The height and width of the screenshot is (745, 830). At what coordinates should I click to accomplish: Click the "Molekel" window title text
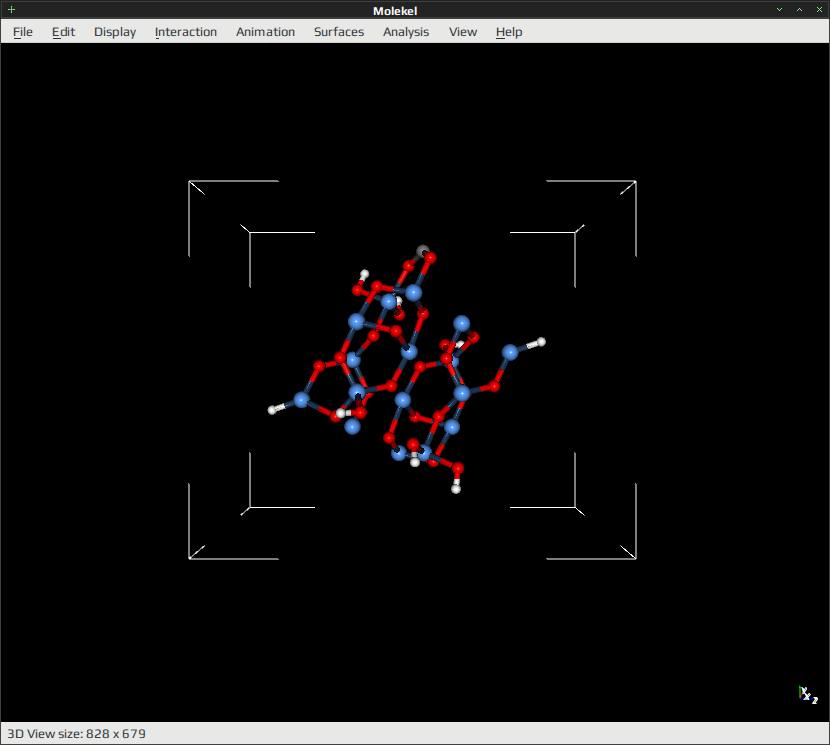coord(395,11)
